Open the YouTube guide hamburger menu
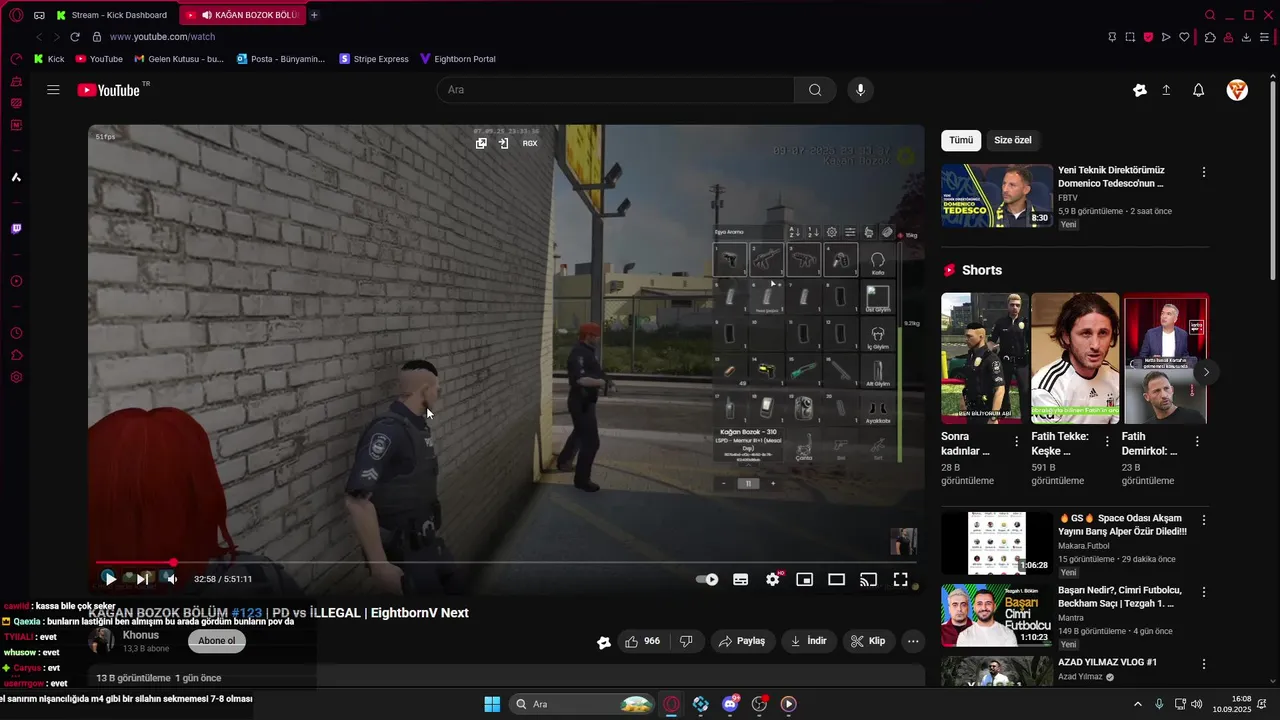 coord(53,90)
